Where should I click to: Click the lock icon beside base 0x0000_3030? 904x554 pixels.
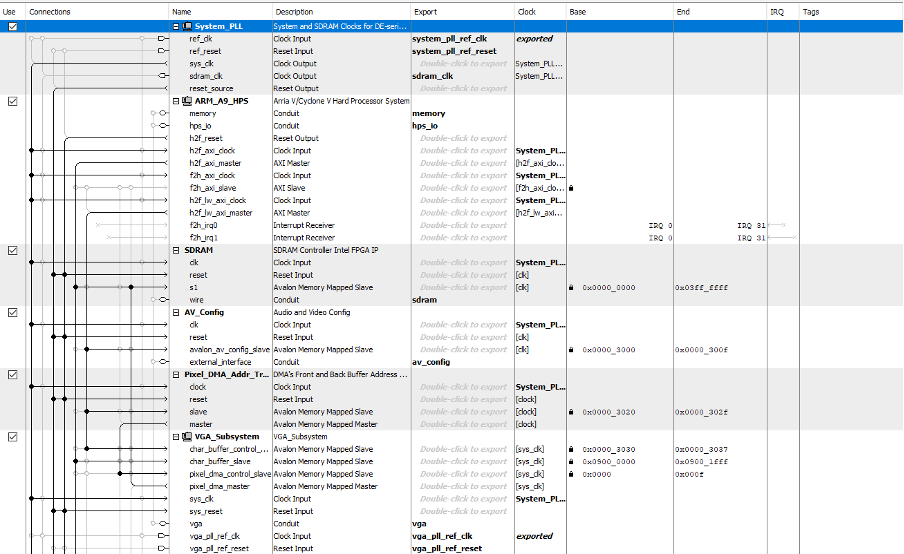click(x=571, y=449)
